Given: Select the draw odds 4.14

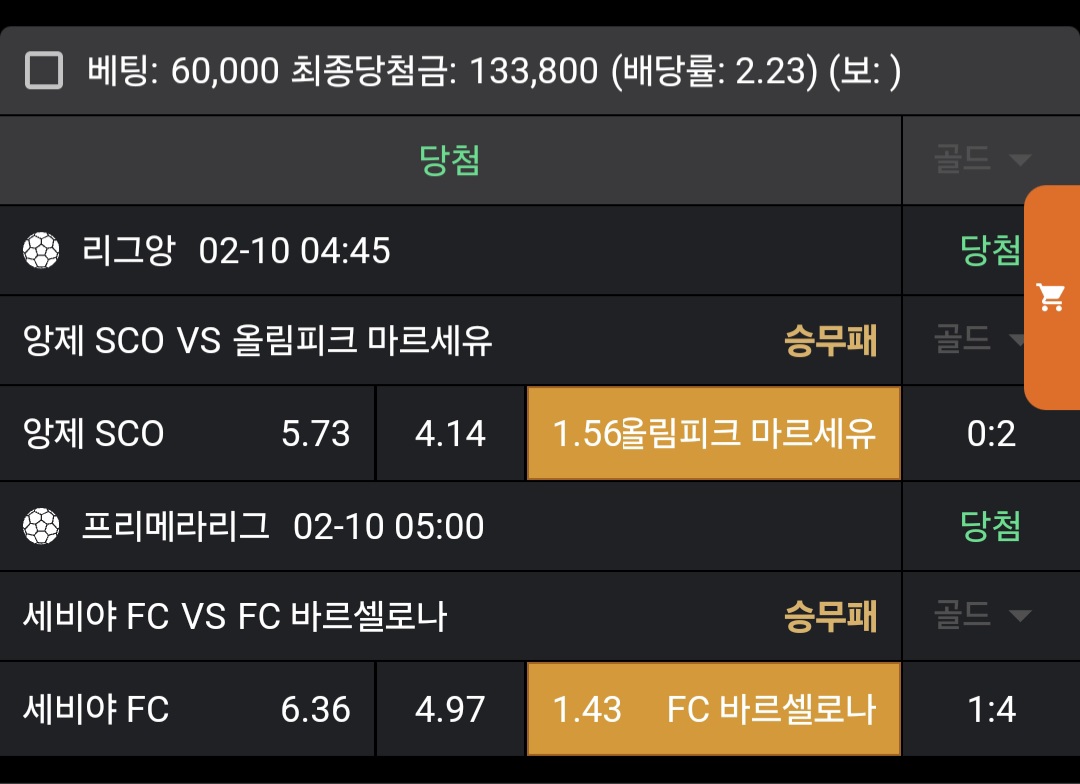Looking at the screenshot, I should click(450, 434).
